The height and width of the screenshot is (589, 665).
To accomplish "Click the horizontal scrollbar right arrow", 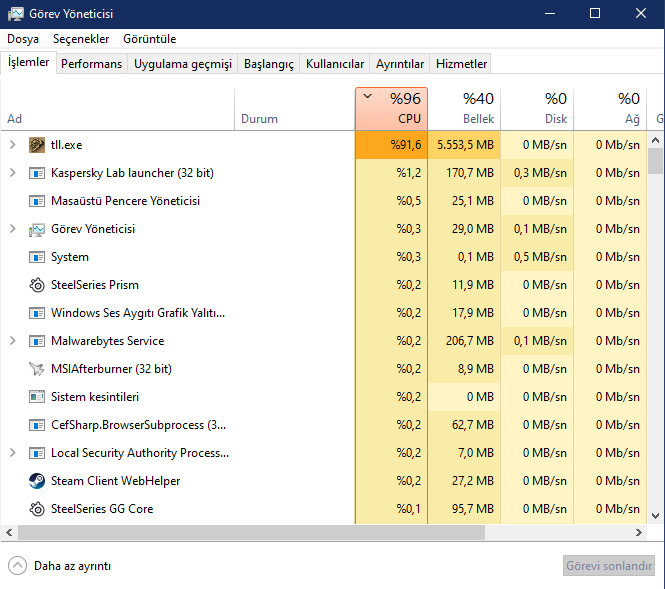I will 639,533.
